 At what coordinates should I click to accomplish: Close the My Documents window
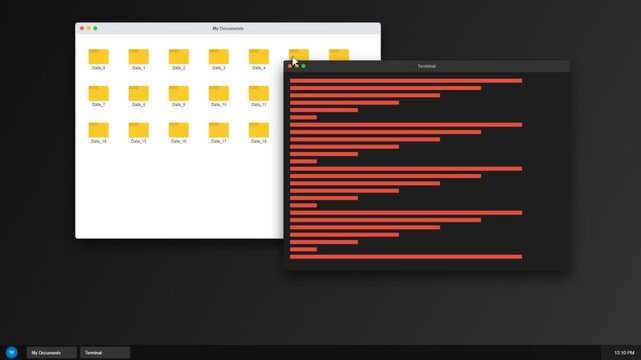(82, 28)
